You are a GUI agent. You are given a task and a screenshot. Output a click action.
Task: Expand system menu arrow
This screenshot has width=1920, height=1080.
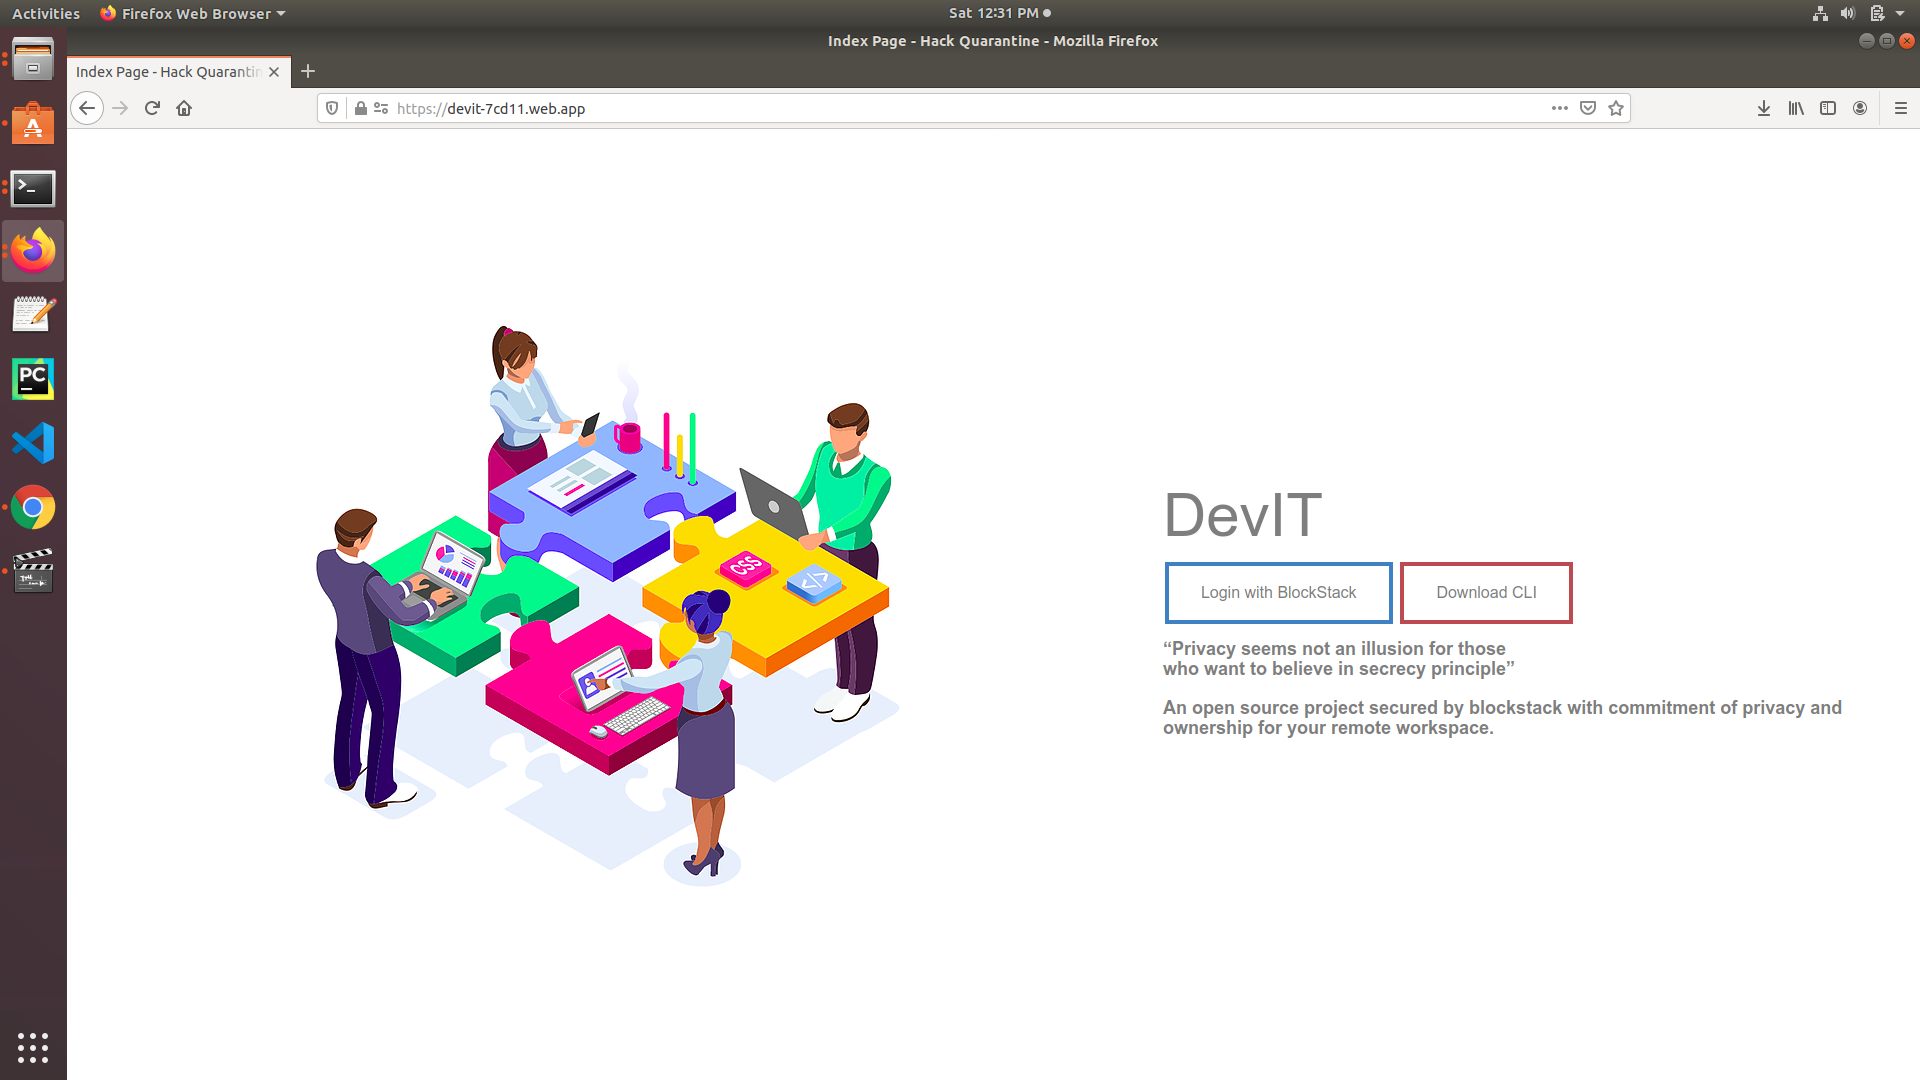pos(1900,13)
